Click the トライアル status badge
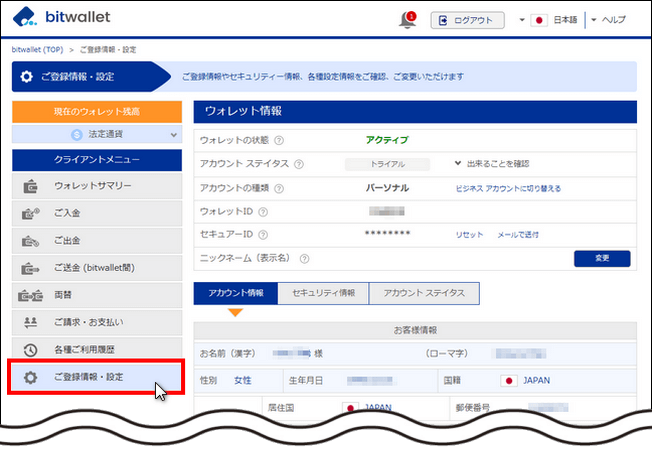This screenshot has width=652, height=451. 388,164
